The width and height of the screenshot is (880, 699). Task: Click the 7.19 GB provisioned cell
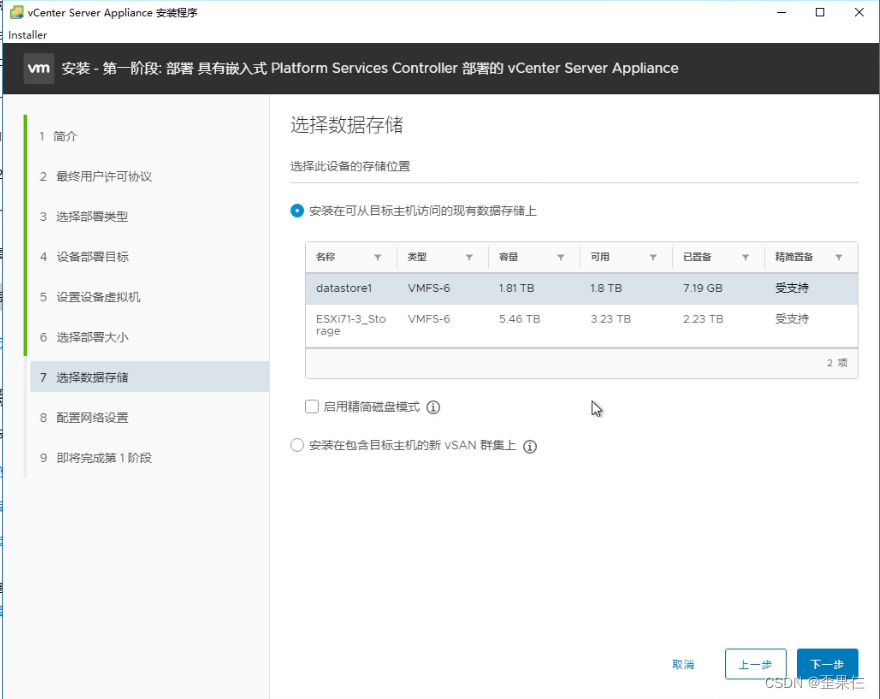click(x=703, y=289)
